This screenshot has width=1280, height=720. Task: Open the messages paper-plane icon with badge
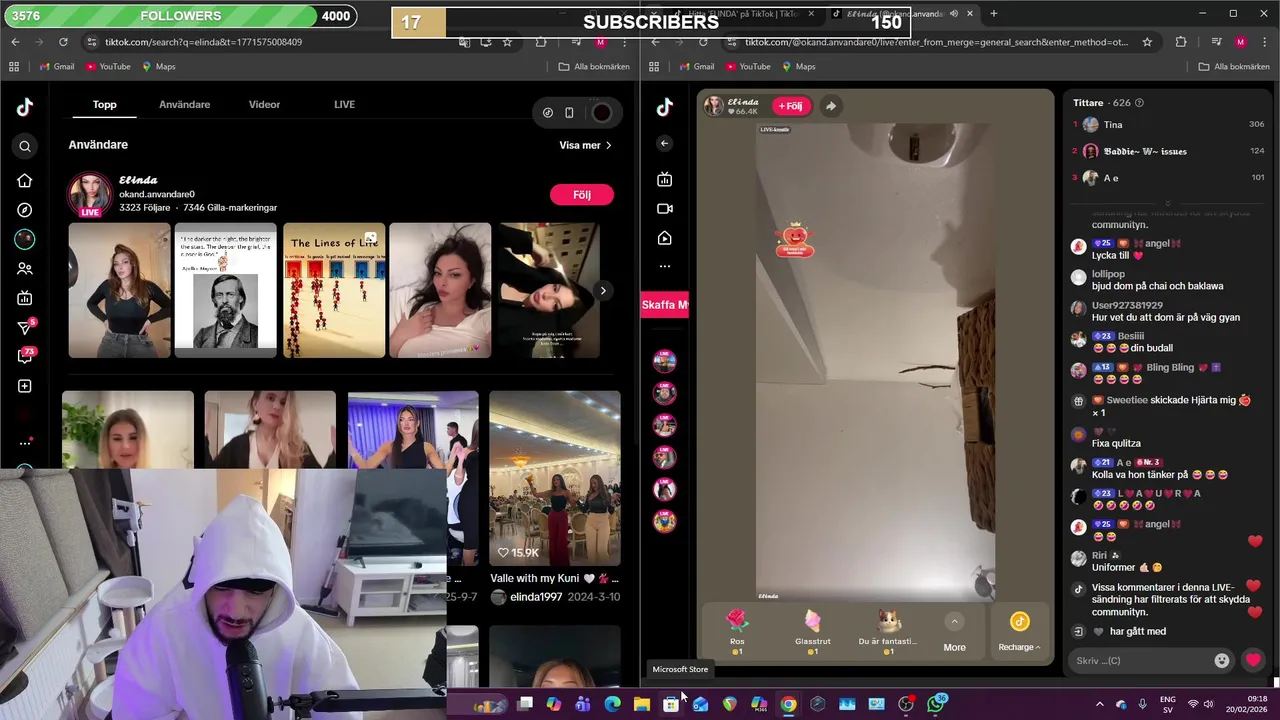pos(25,327)
